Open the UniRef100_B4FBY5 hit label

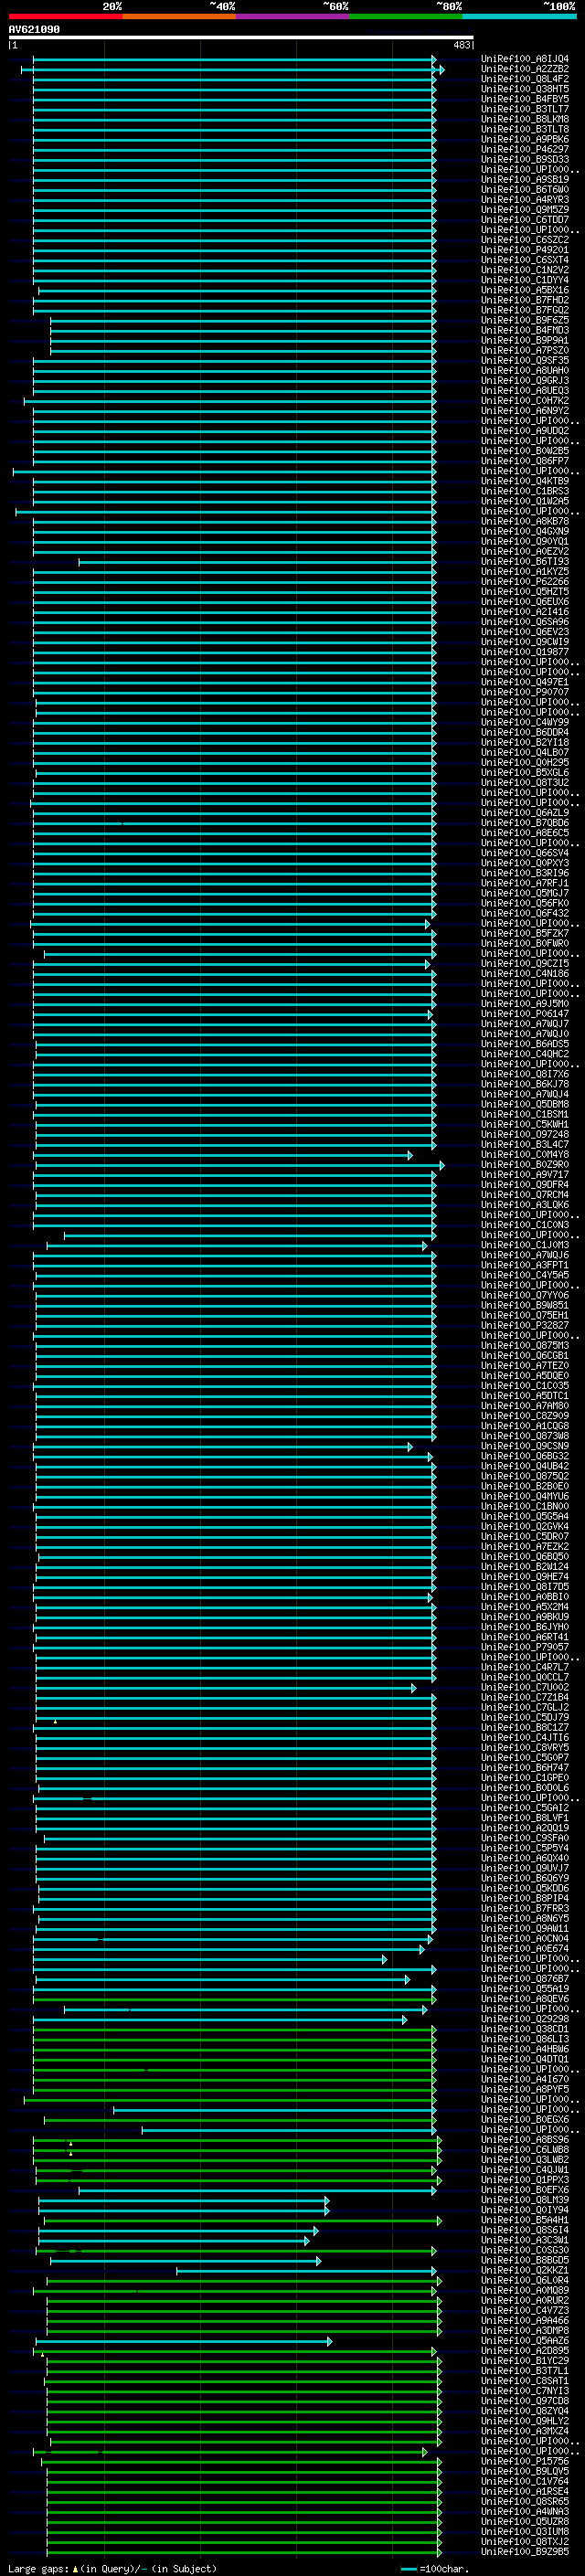[x=525, y=99]
